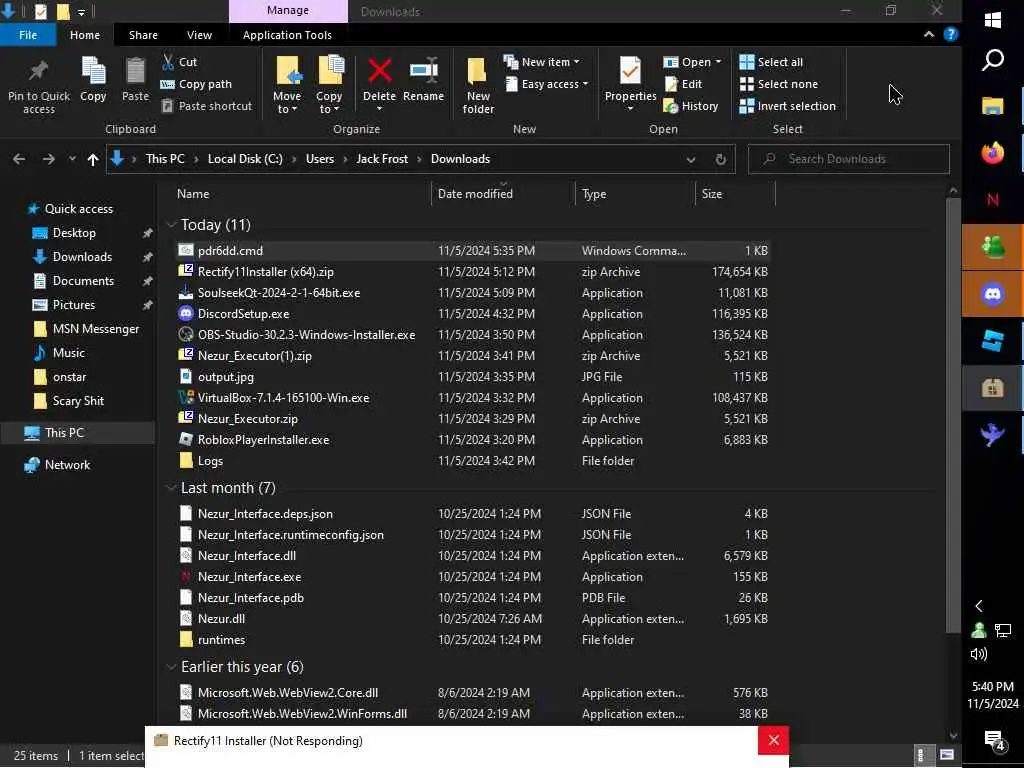Open the New item dropdown
The width and height of the screenshot is (1024, 768).
(541, 62)
